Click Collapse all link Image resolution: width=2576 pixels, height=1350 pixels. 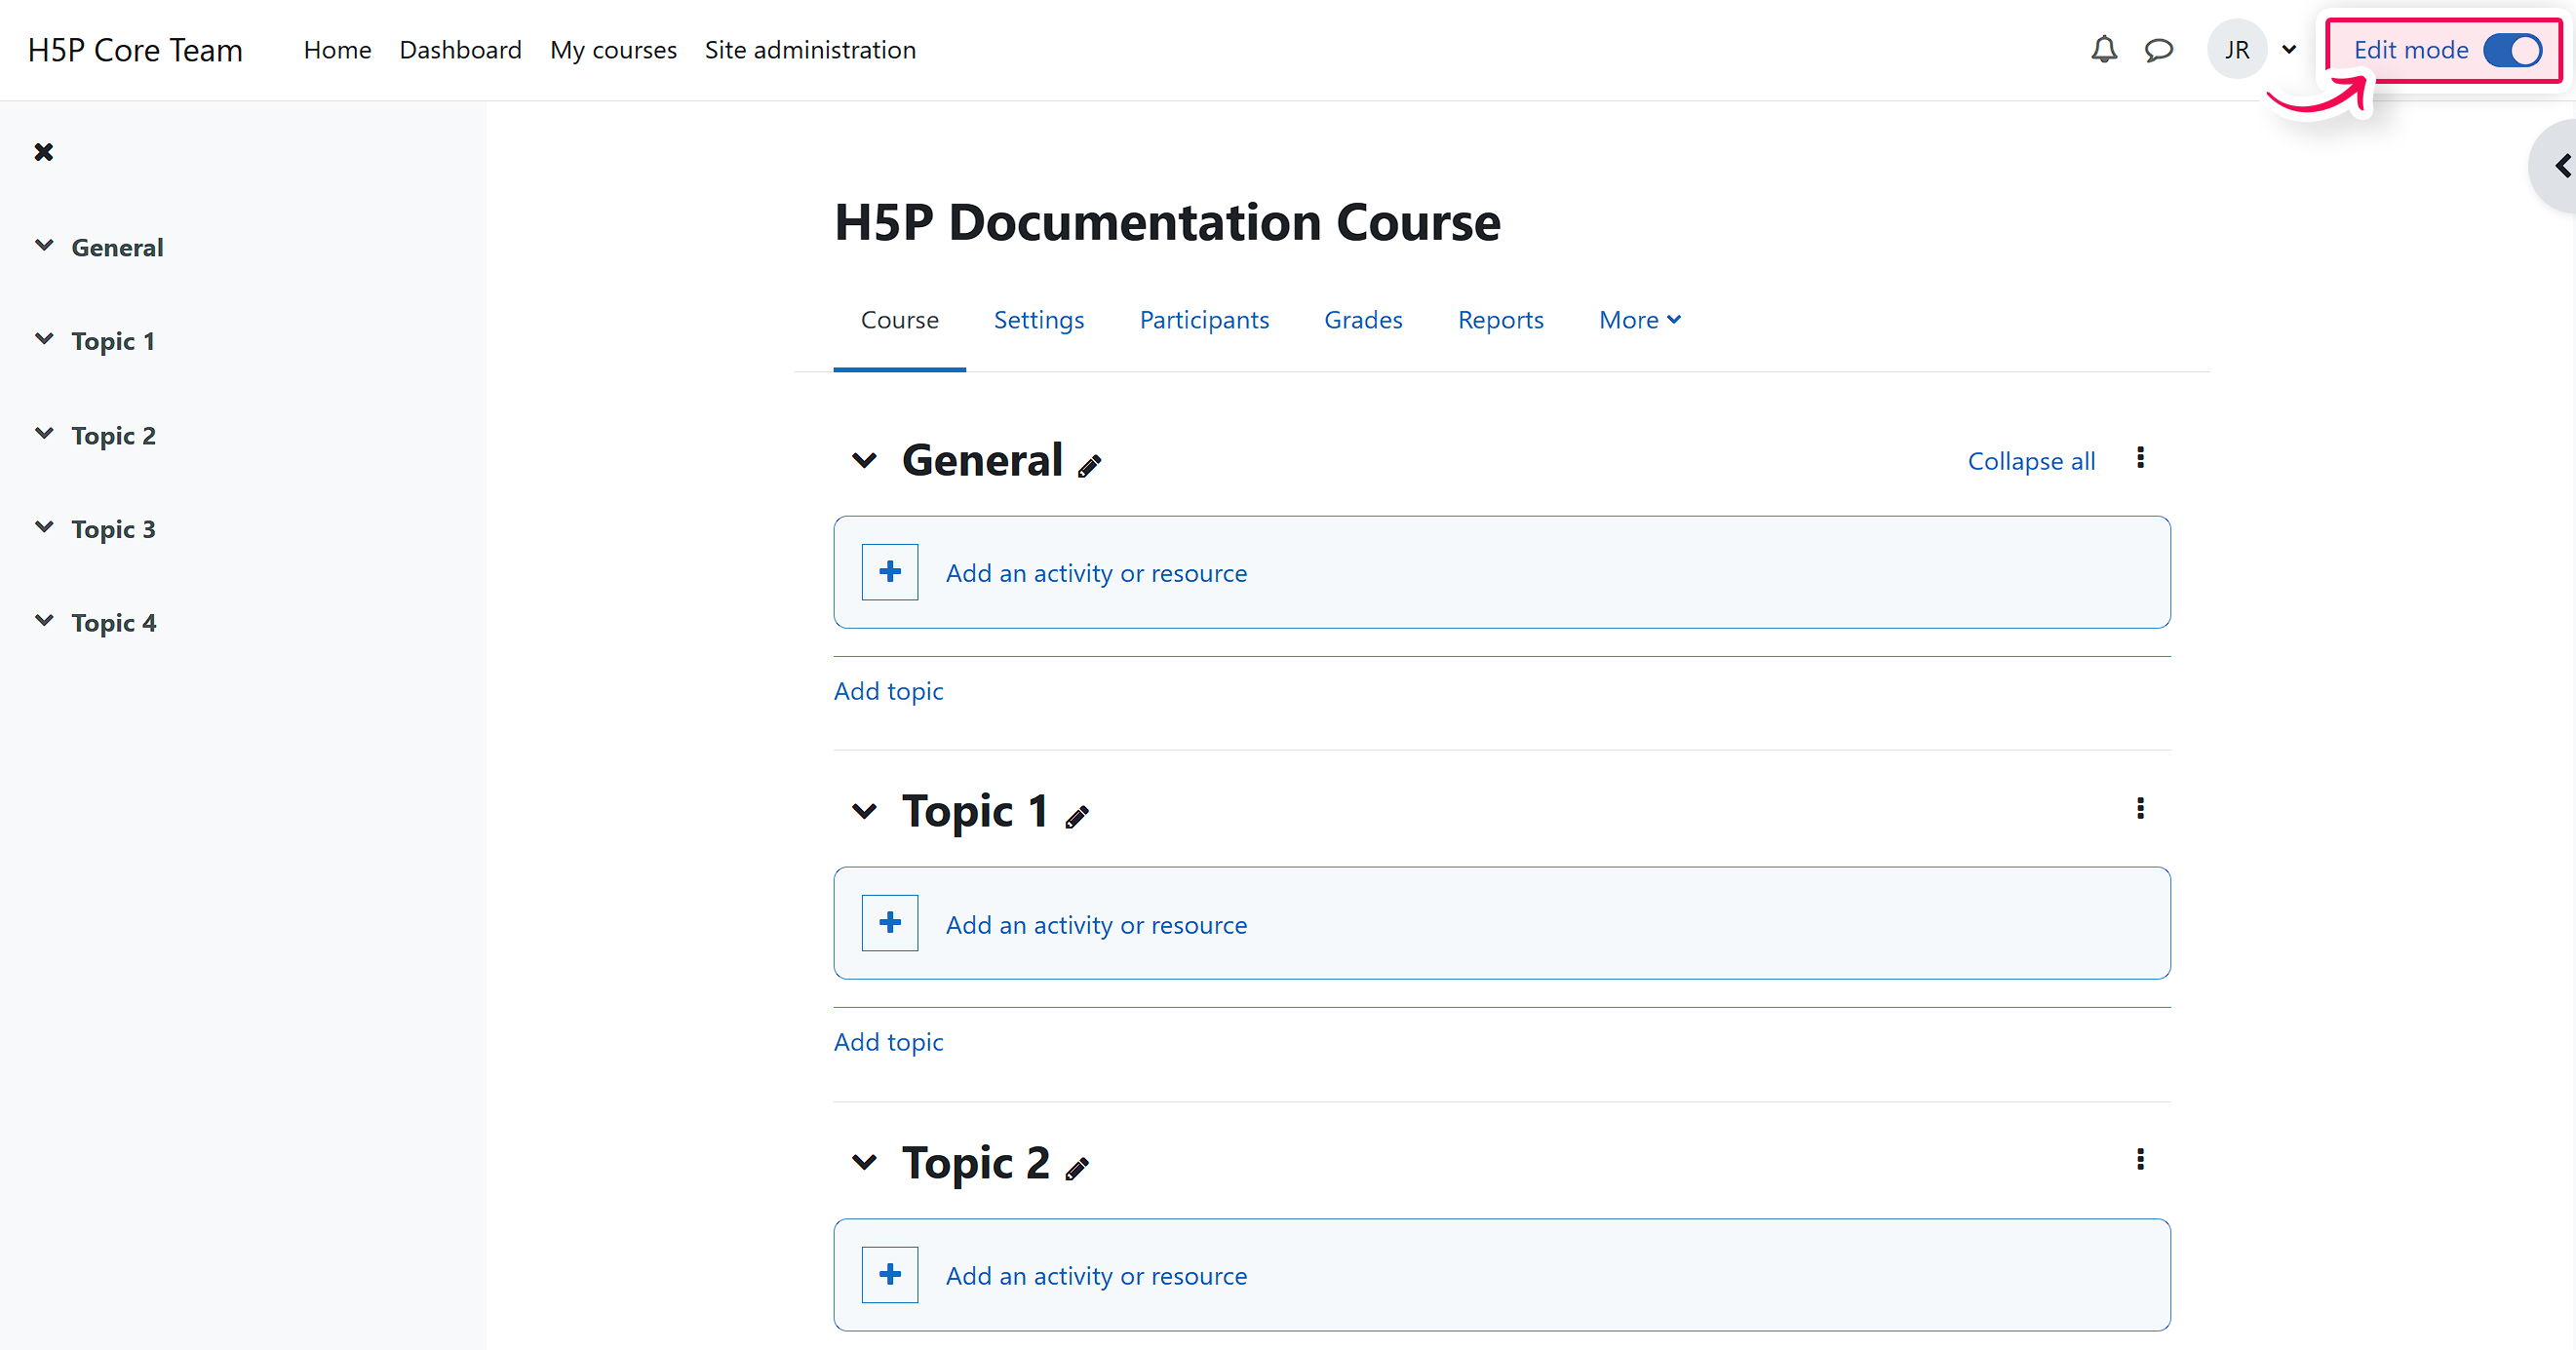coord(2031,461)
